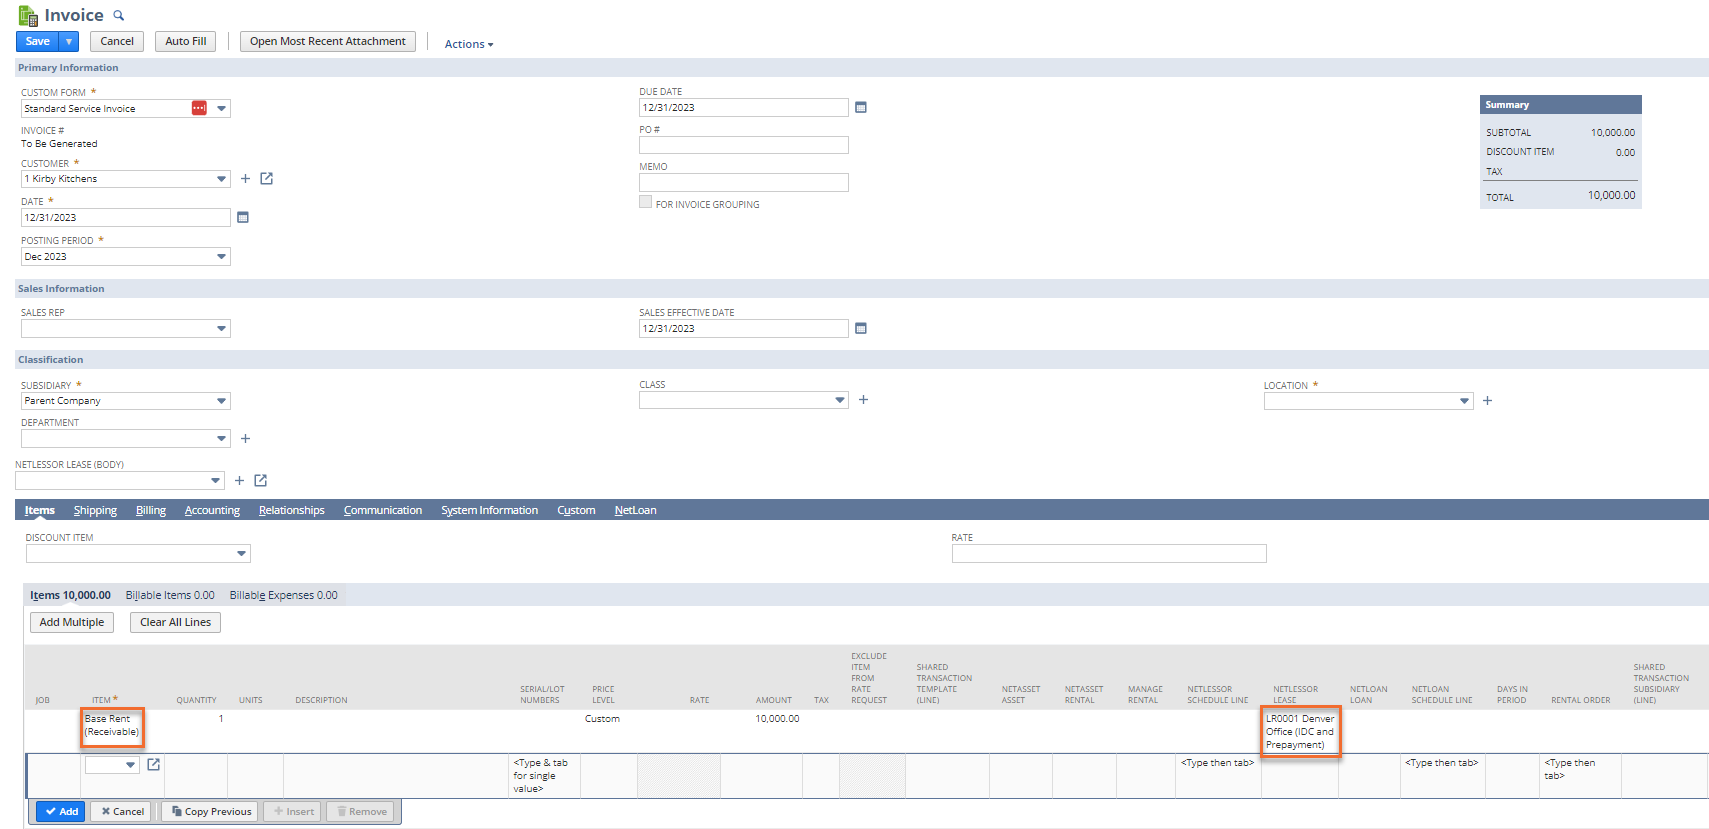This screenshot has width=1709, height=829.
Task: Switch to the NetLoan tab
Action: (x=635, y=511)
